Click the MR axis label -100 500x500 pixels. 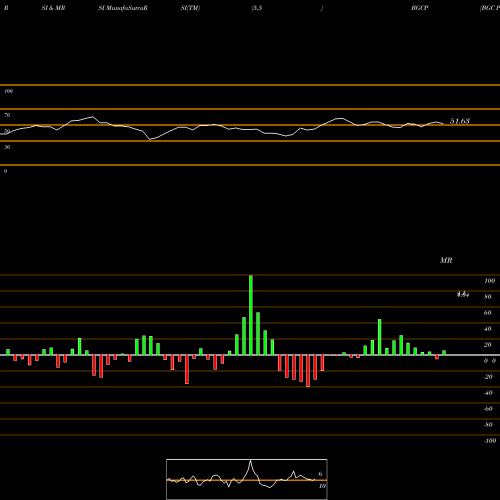[x=490, y=441]
